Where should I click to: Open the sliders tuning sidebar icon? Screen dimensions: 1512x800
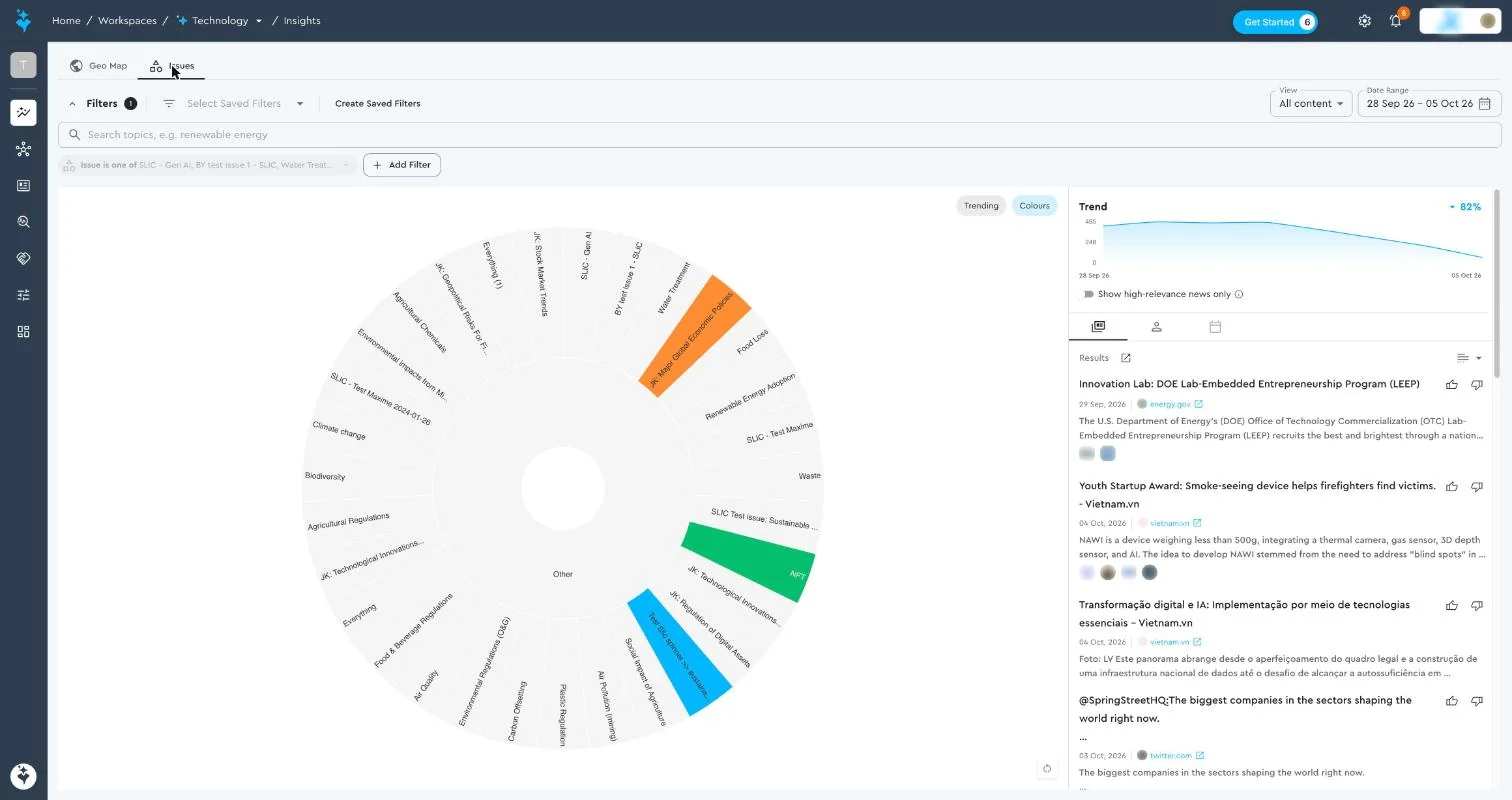point(23,295)
